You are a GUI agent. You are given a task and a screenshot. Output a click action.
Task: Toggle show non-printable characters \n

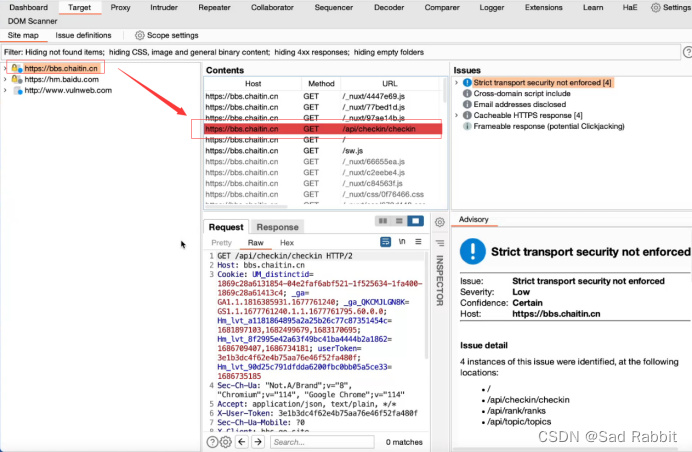pos(402,241)
